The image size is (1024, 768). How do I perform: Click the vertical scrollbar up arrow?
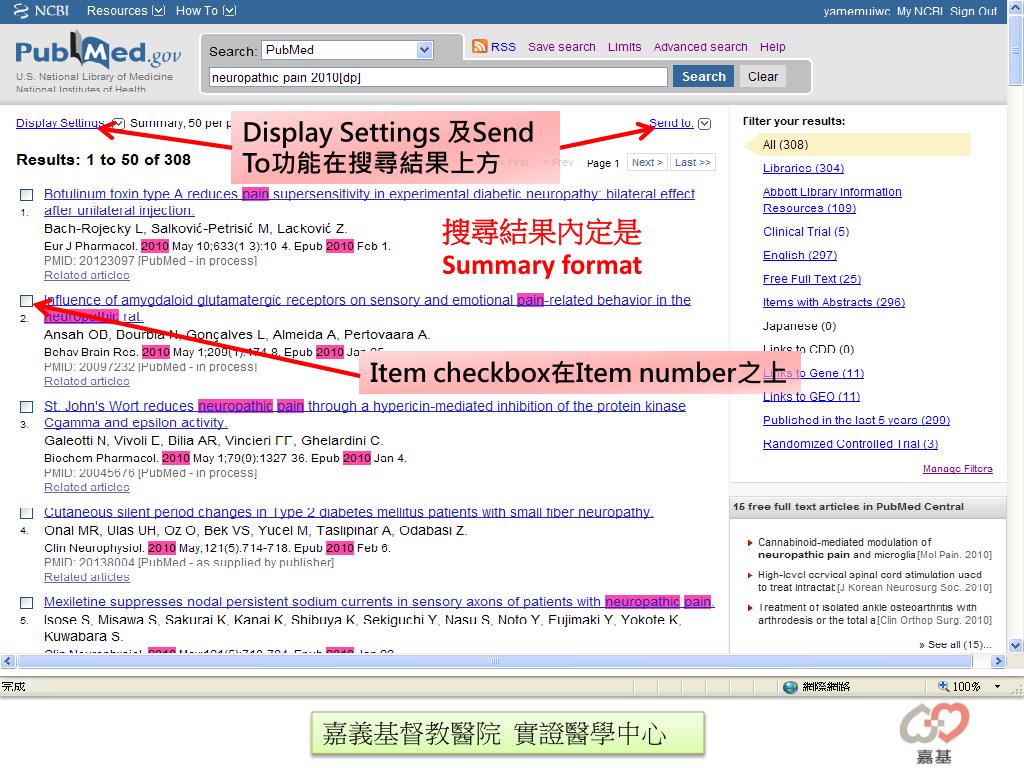(x=1016, y=7)
